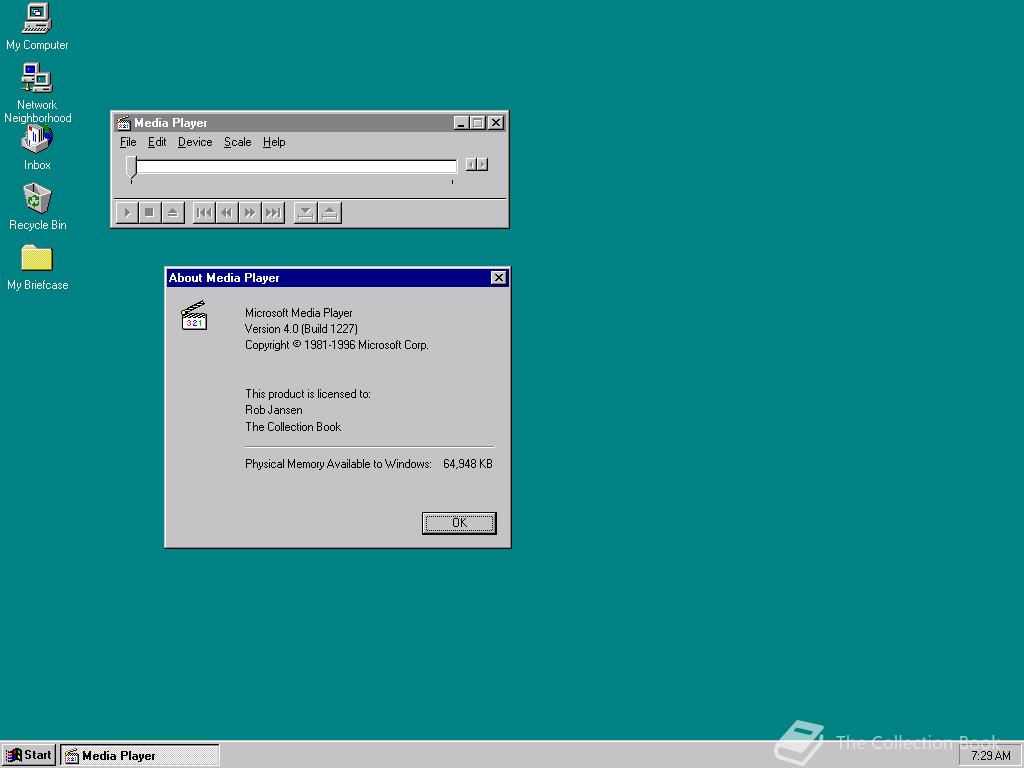The width and height of the screenshot is (1024, 768).
Task: Close the Media Player window
Action: (x=496, y=123)
